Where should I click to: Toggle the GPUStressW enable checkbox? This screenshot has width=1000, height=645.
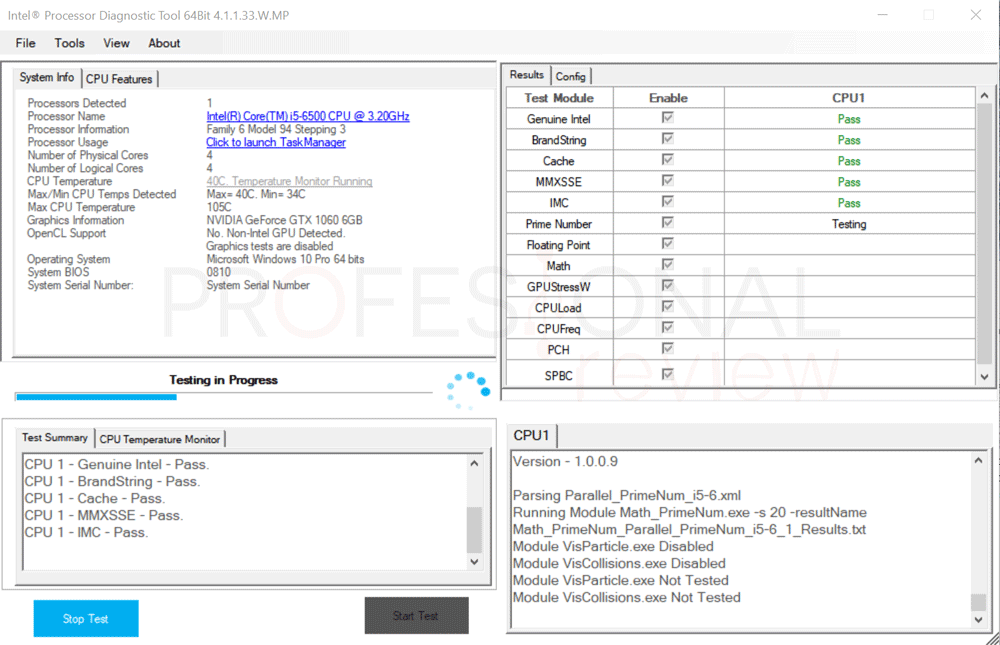pos(668,287)
